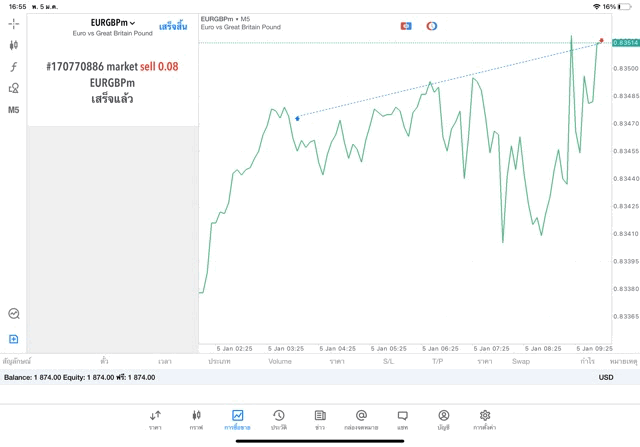The image size is (640, 447).
Task: Open the drawing objects shapes icon
Action: click(13, 88)
